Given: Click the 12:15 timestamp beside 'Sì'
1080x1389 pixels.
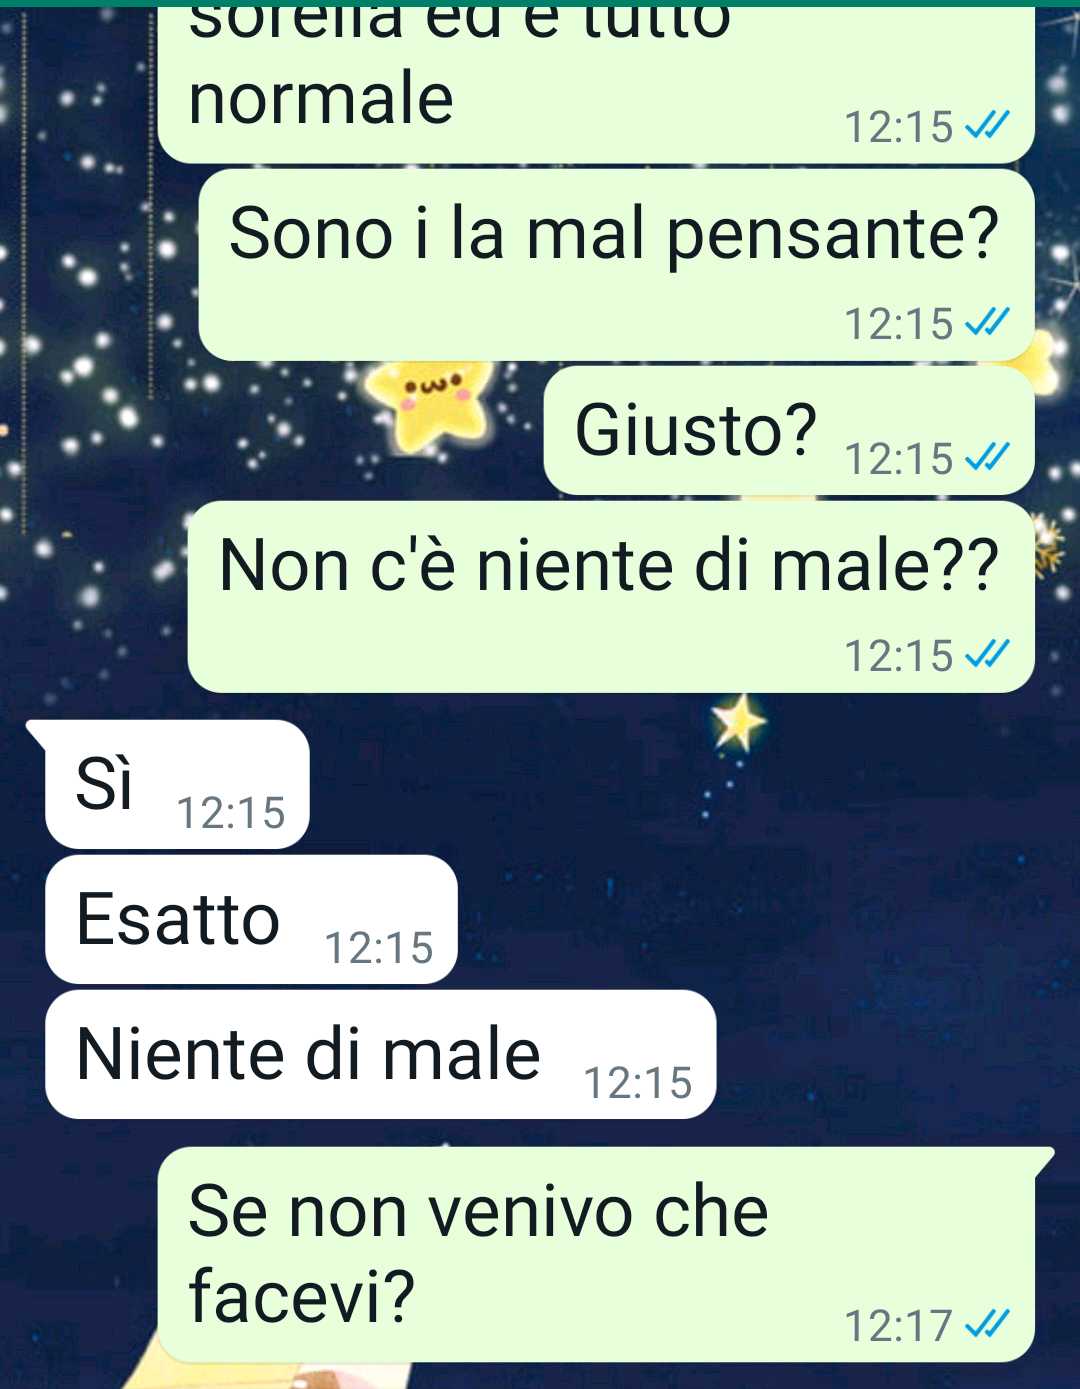Looking at the screenshot, I should click(231, 813).
